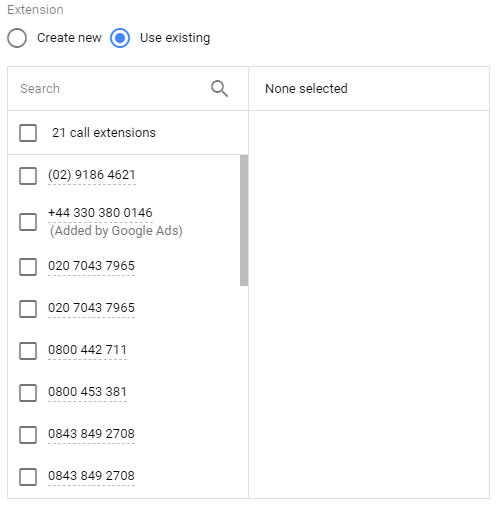The width and height of the screenshot is (499, 512).
Task: Tick the bottom 0843 849 2708 checkbox
Action: click(28, 477)
